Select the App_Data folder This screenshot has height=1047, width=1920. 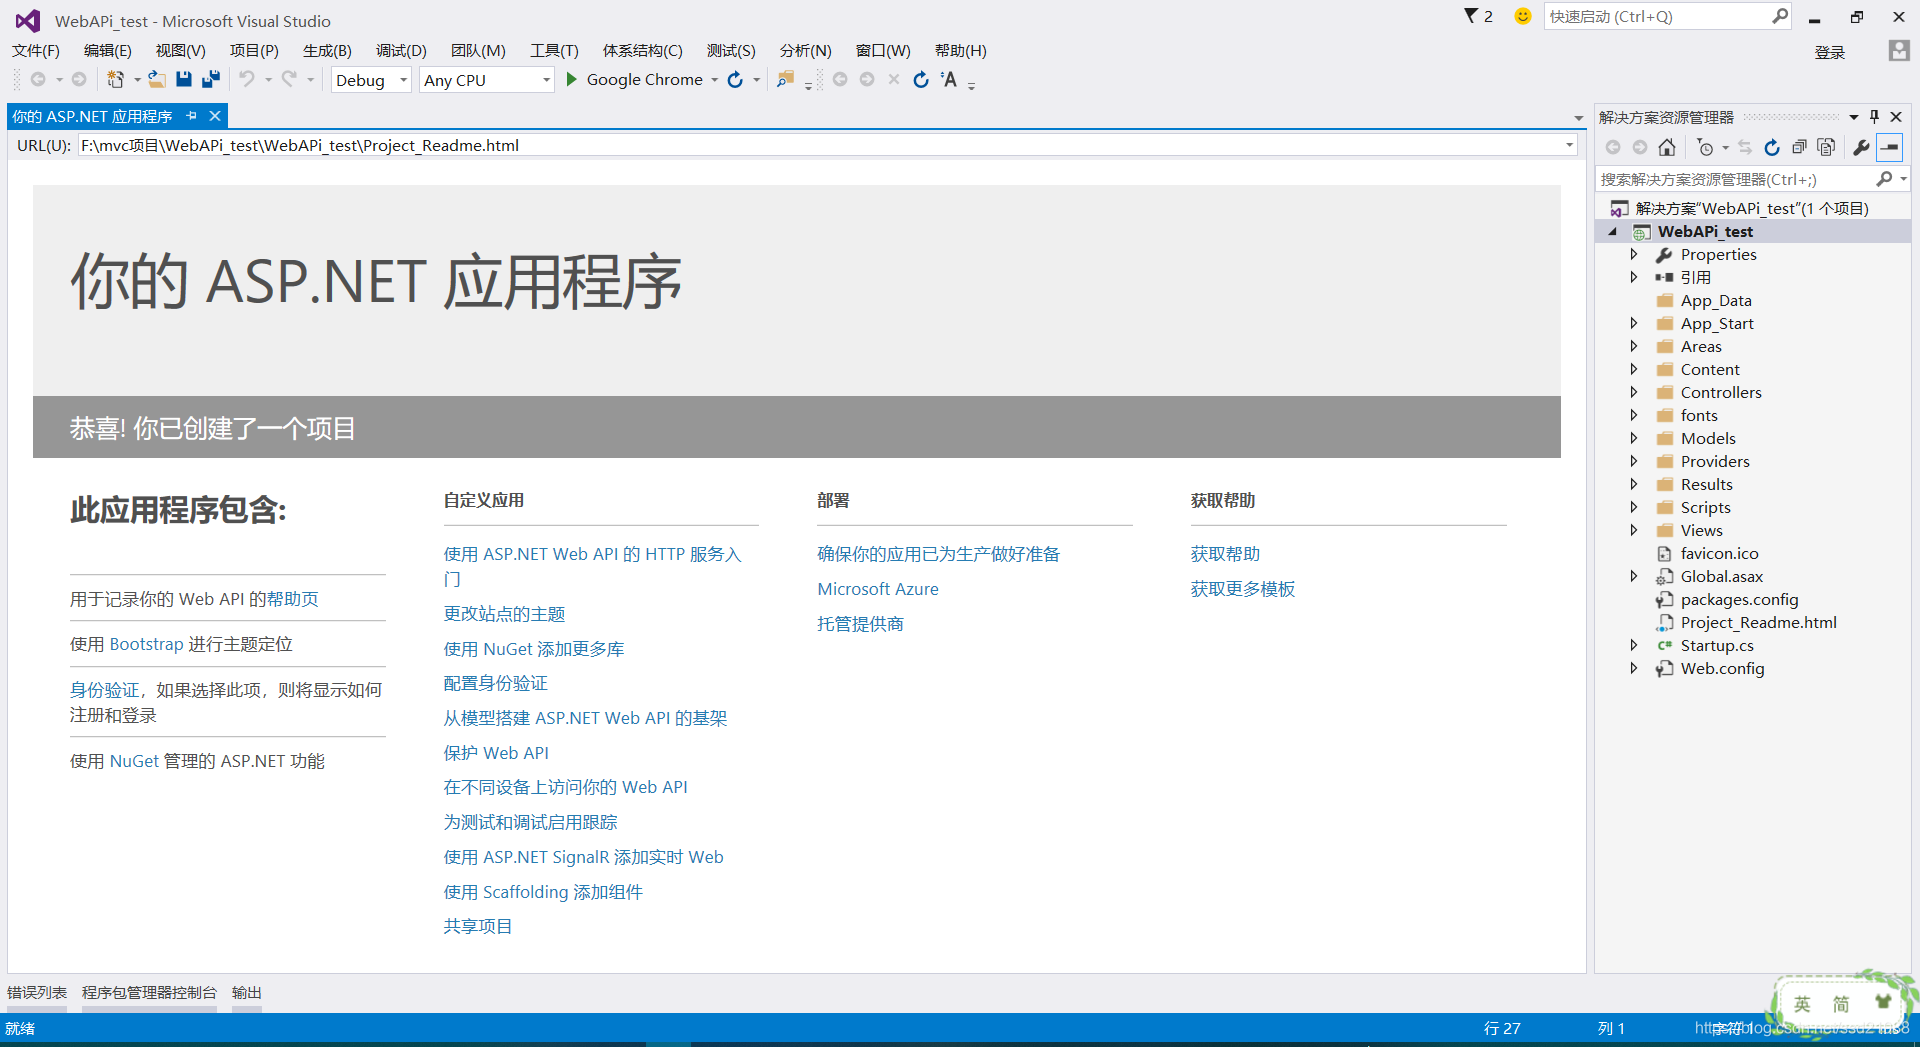1715,300
